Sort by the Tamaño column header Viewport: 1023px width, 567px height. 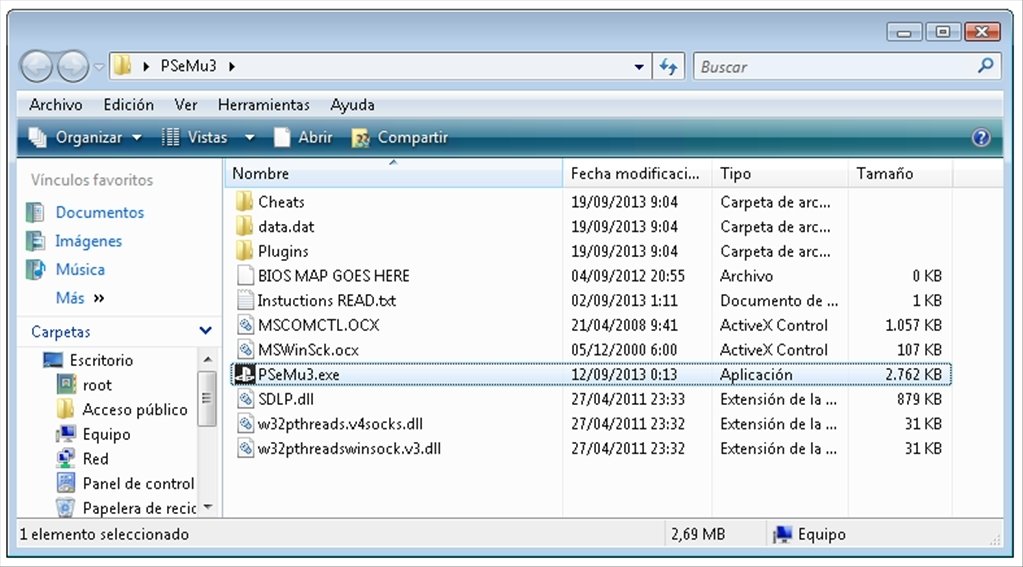pyautogui.click(x=900, y=174)
